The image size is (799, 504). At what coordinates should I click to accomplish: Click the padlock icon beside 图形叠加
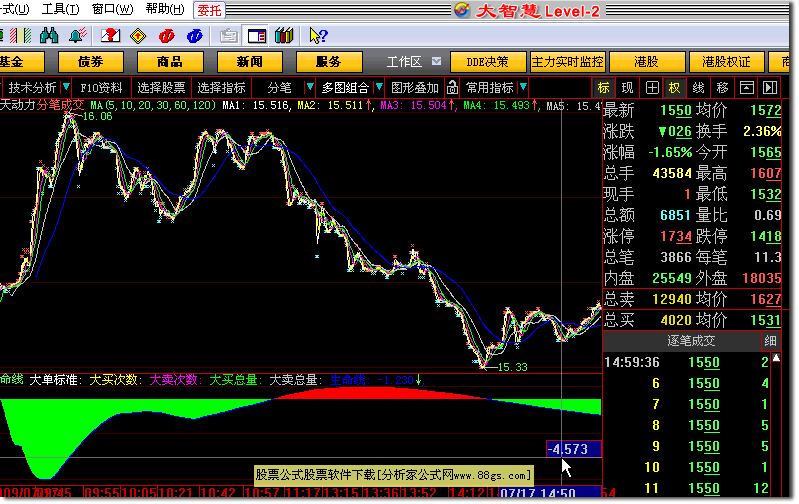(x=452, y=88)
